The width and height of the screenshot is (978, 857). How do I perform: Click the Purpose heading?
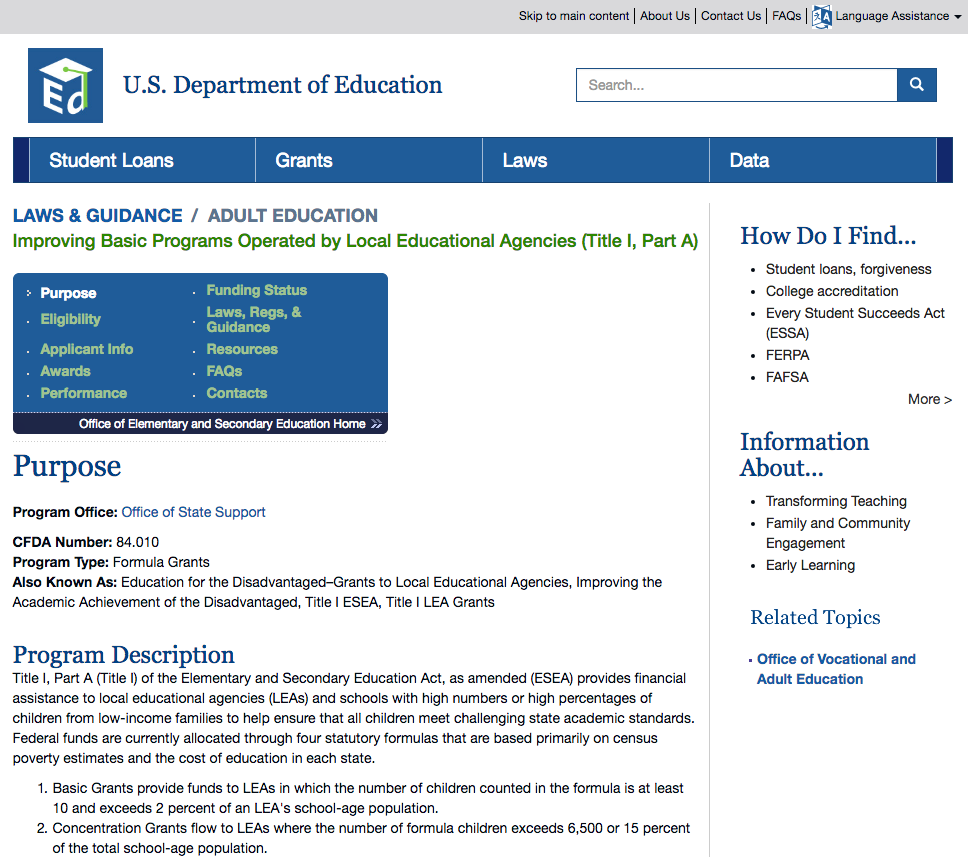pos(67,466)
